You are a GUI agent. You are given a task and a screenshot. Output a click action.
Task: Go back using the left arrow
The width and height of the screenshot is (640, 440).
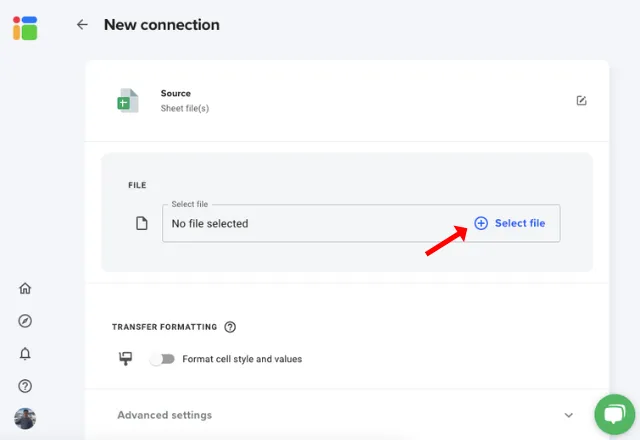(82, 24)
